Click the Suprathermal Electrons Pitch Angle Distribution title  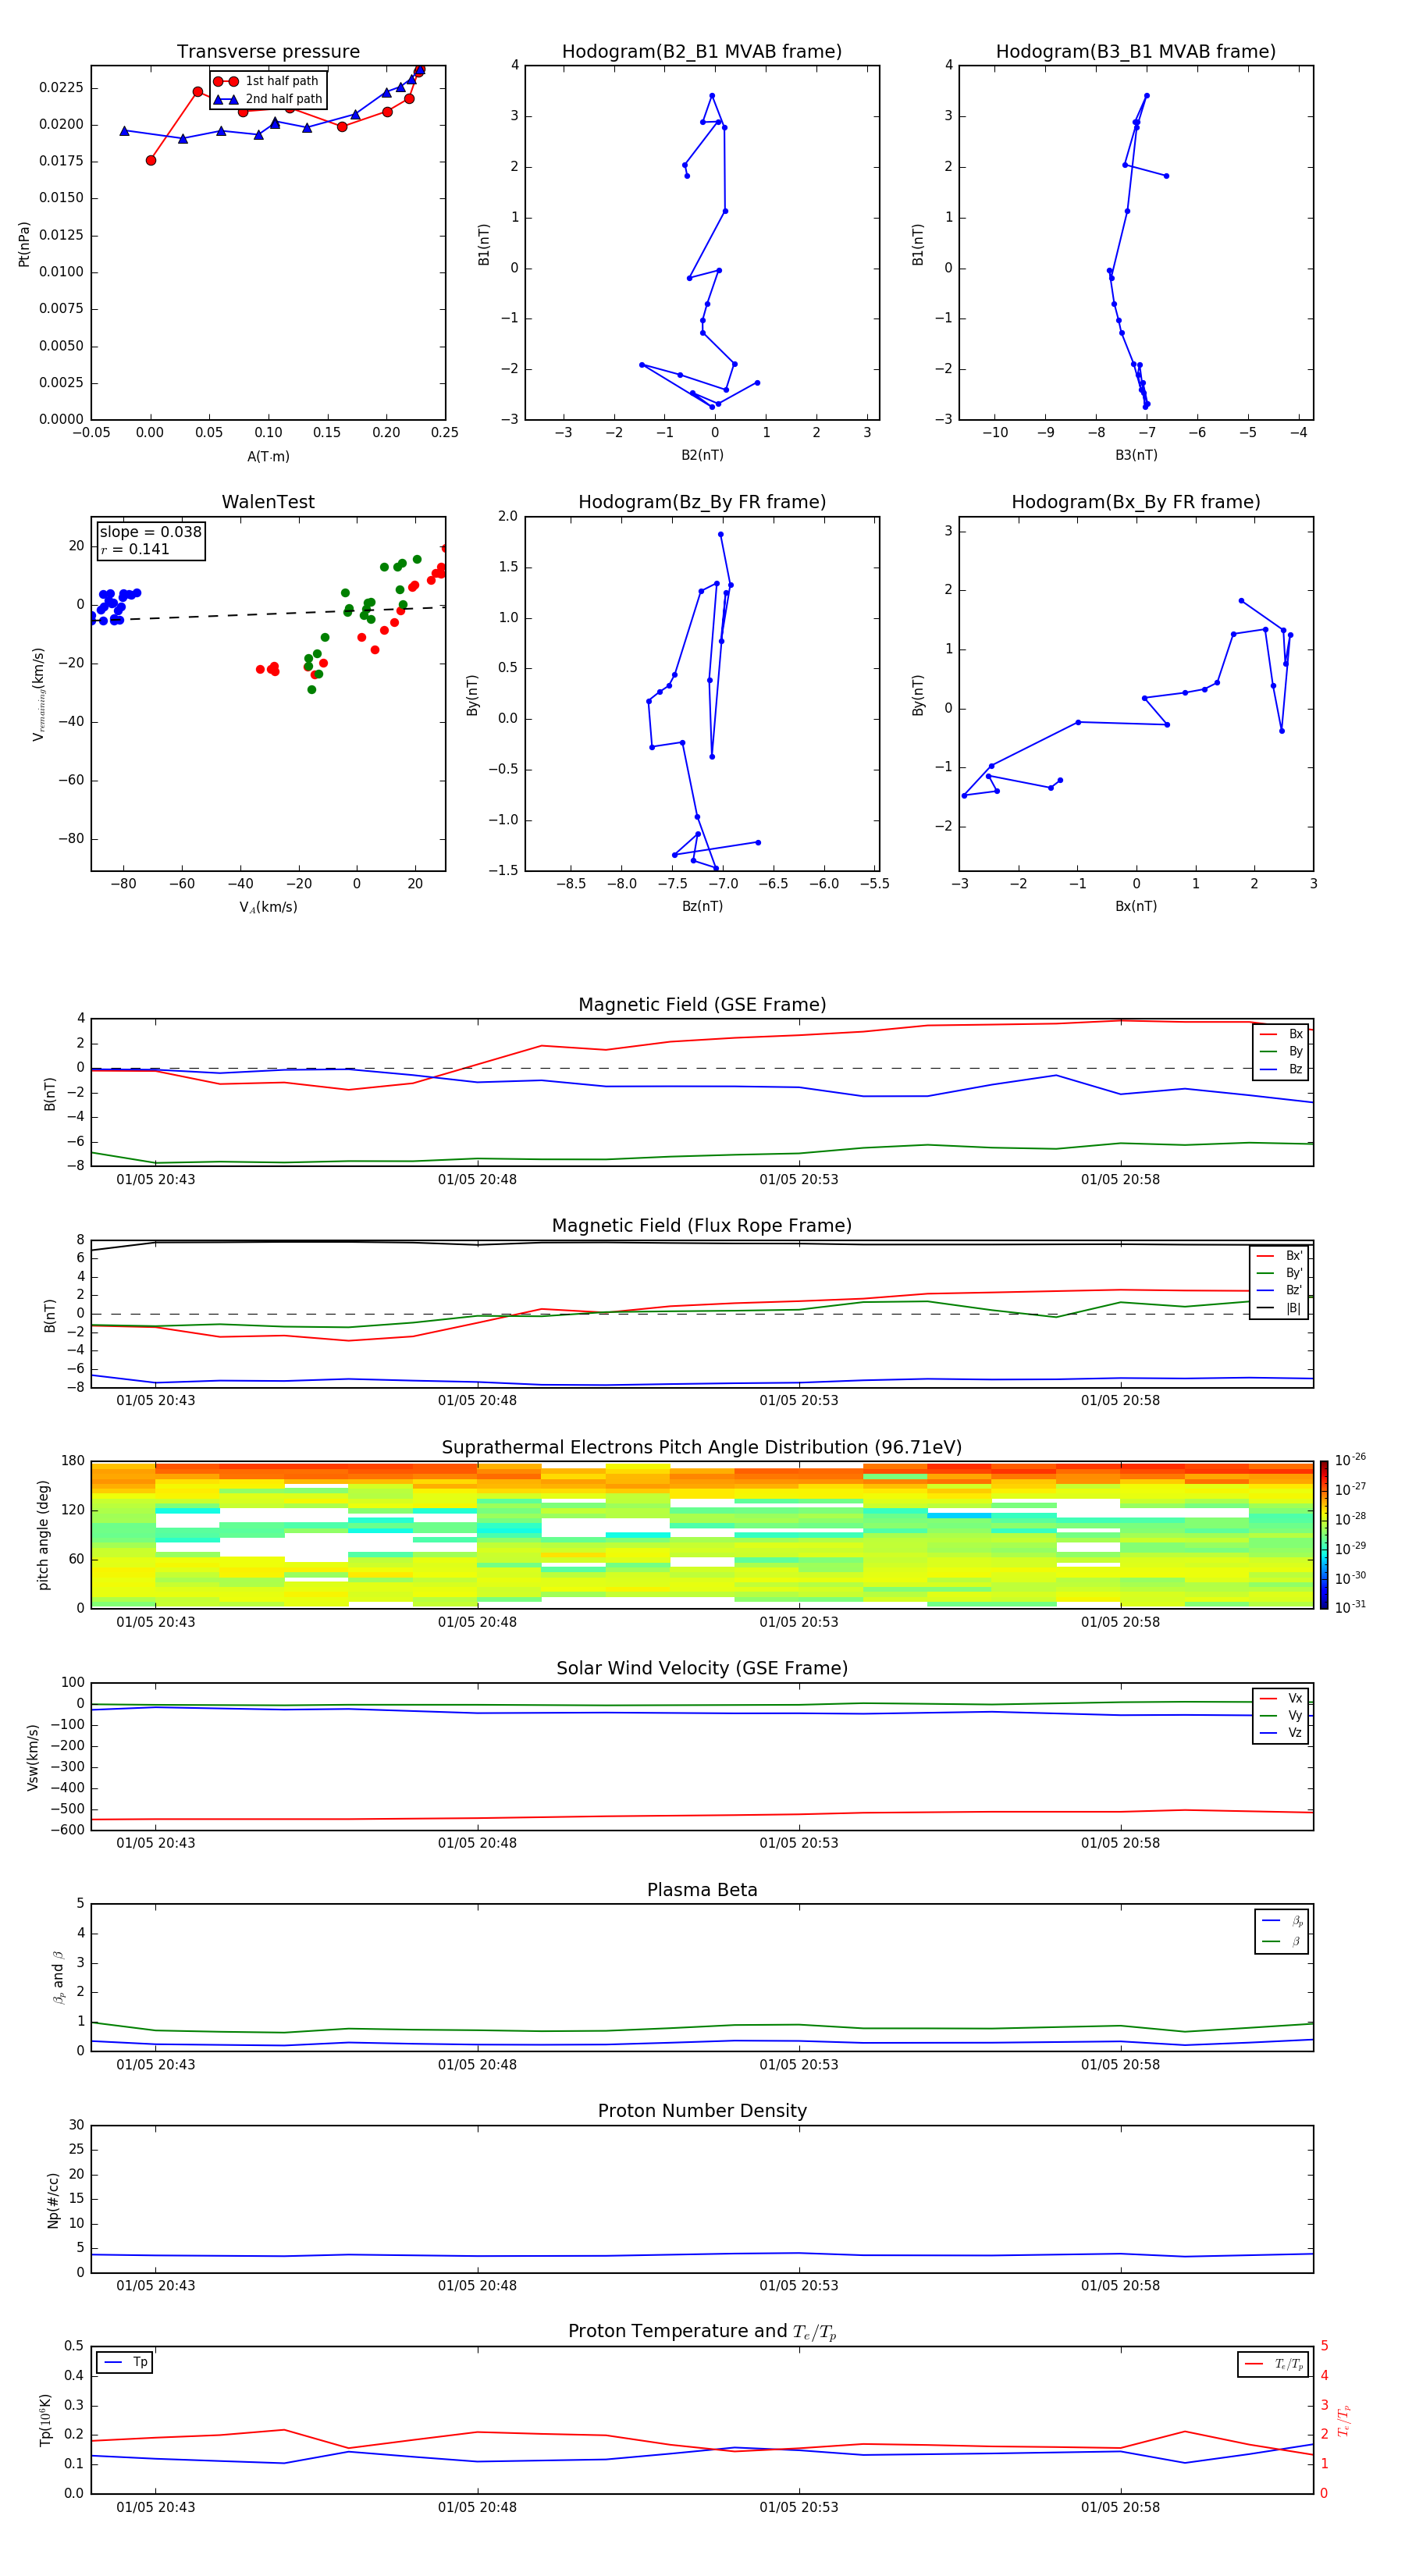[x=702, y=1447]
